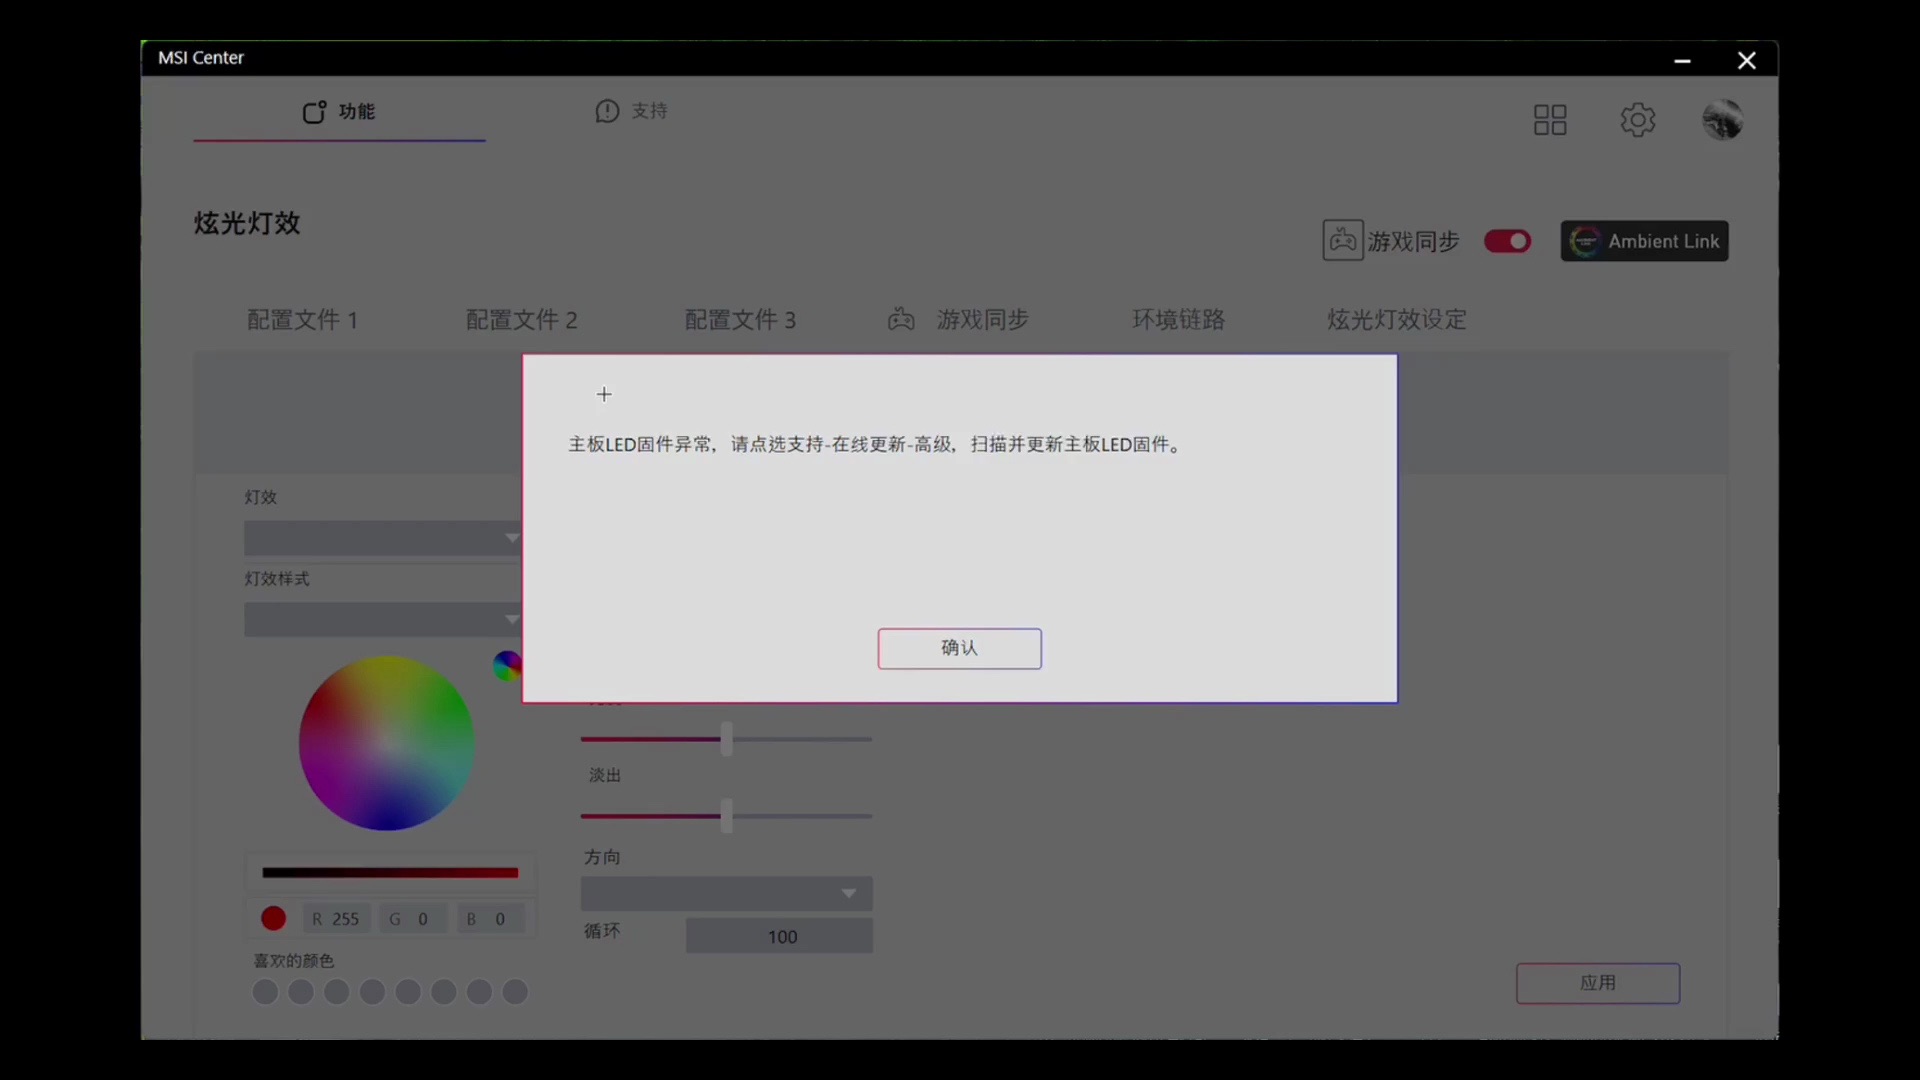Select the last favorite color circle
The height and width of the screenshot is (1080, 1920).
(515, 992)
